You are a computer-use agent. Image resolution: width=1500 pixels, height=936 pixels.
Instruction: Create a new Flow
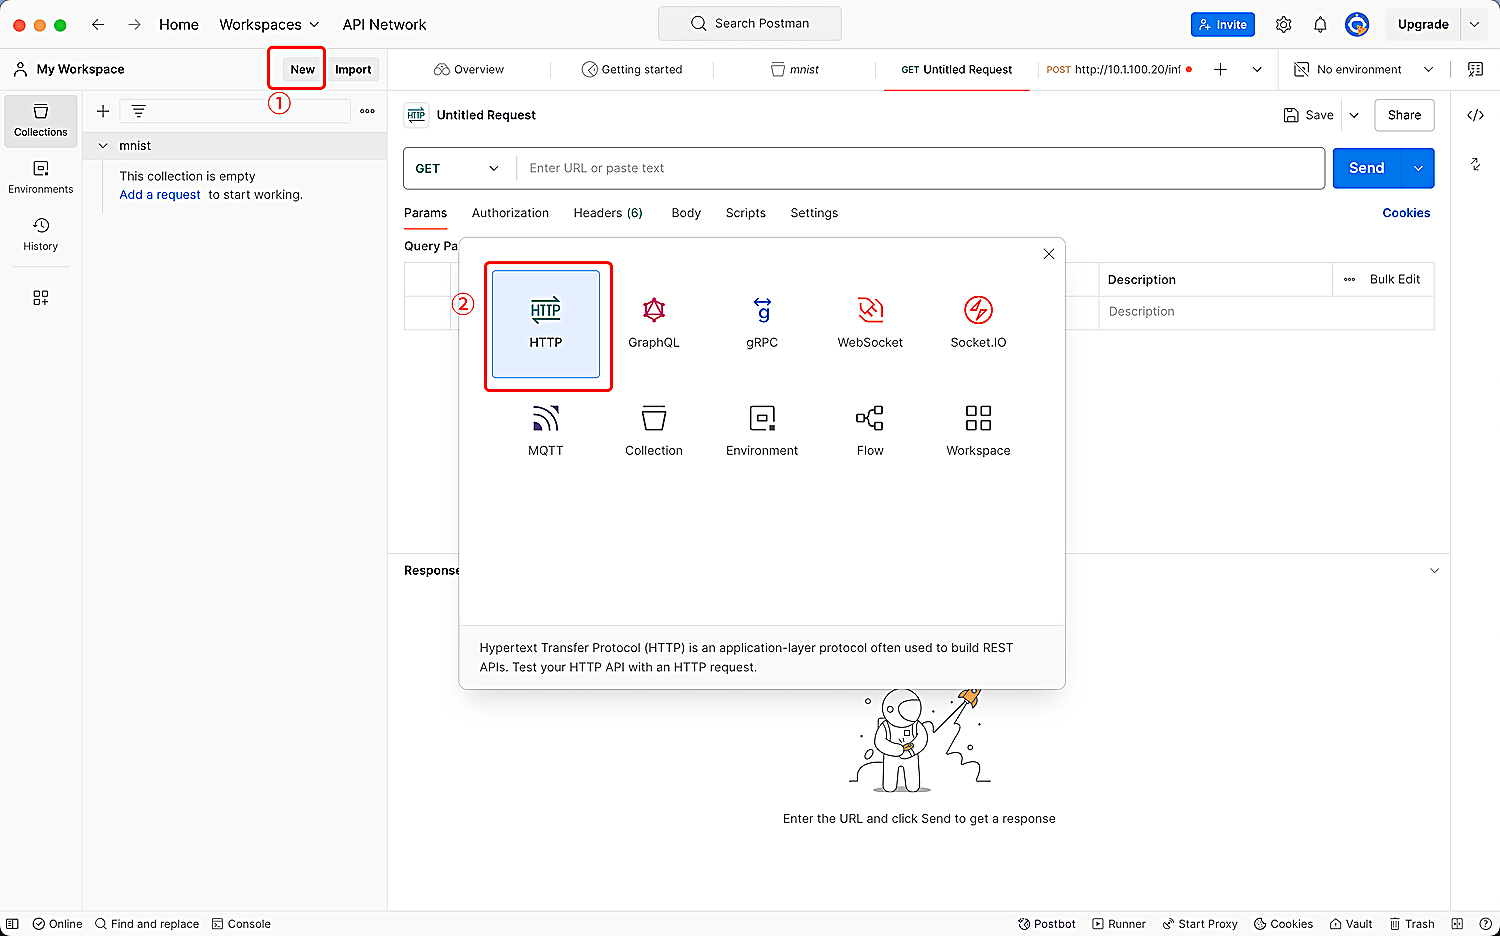(x=870, y=432)
